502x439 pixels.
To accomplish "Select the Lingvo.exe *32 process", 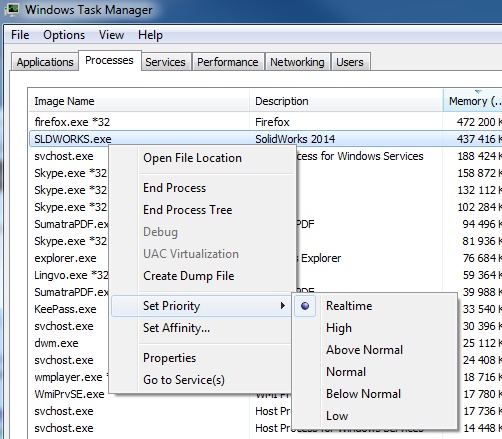I will [71, 275].
